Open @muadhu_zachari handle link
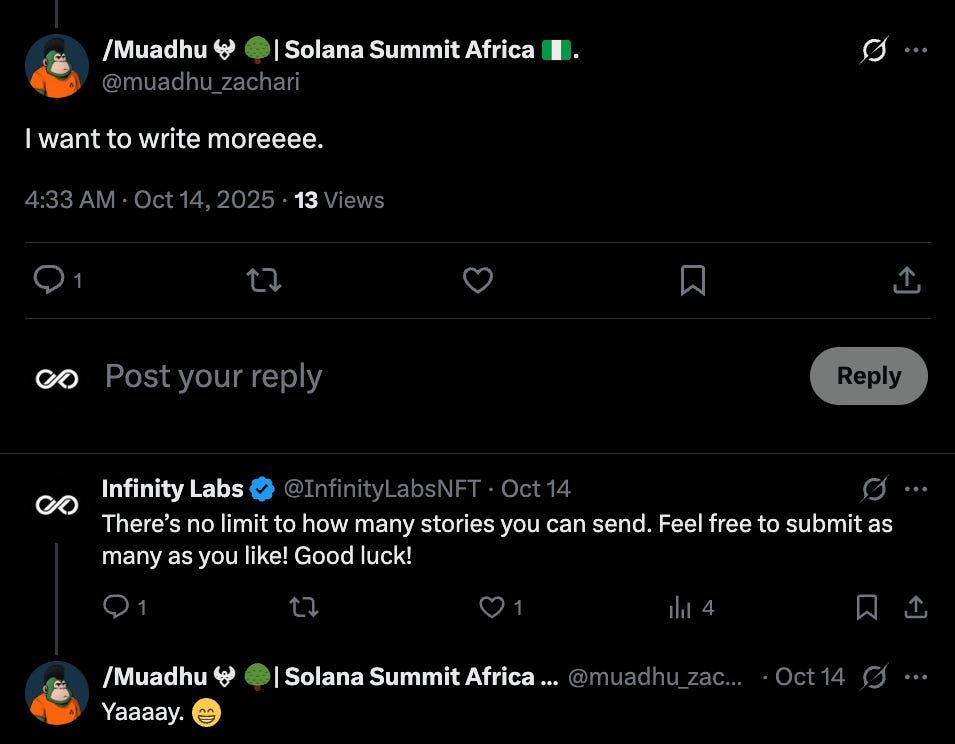 pyautogui.click(x=200, y=82)
